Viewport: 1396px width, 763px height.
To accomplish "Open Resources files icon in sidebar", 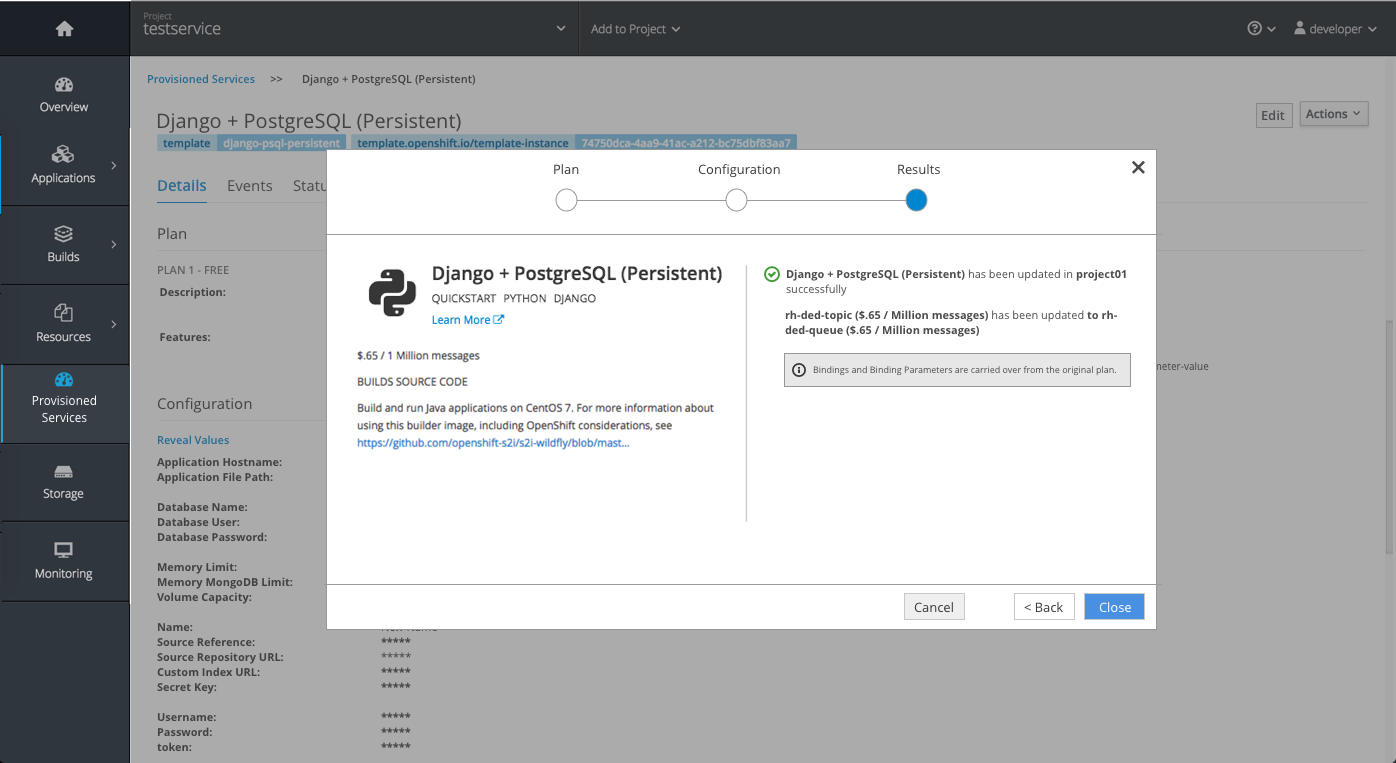I will pyautogui.click(x=63, y=313).
